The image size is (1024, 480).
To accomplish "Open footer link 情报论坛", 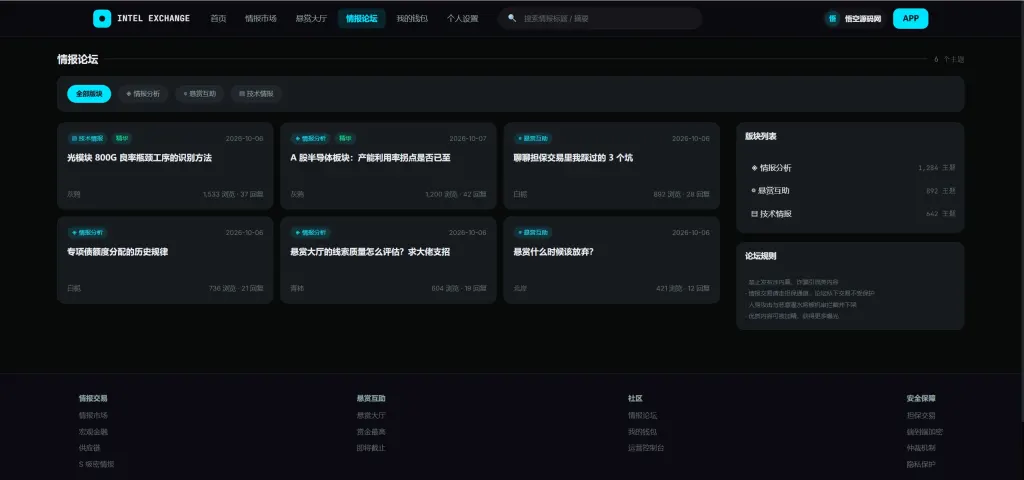I will 643,415.
